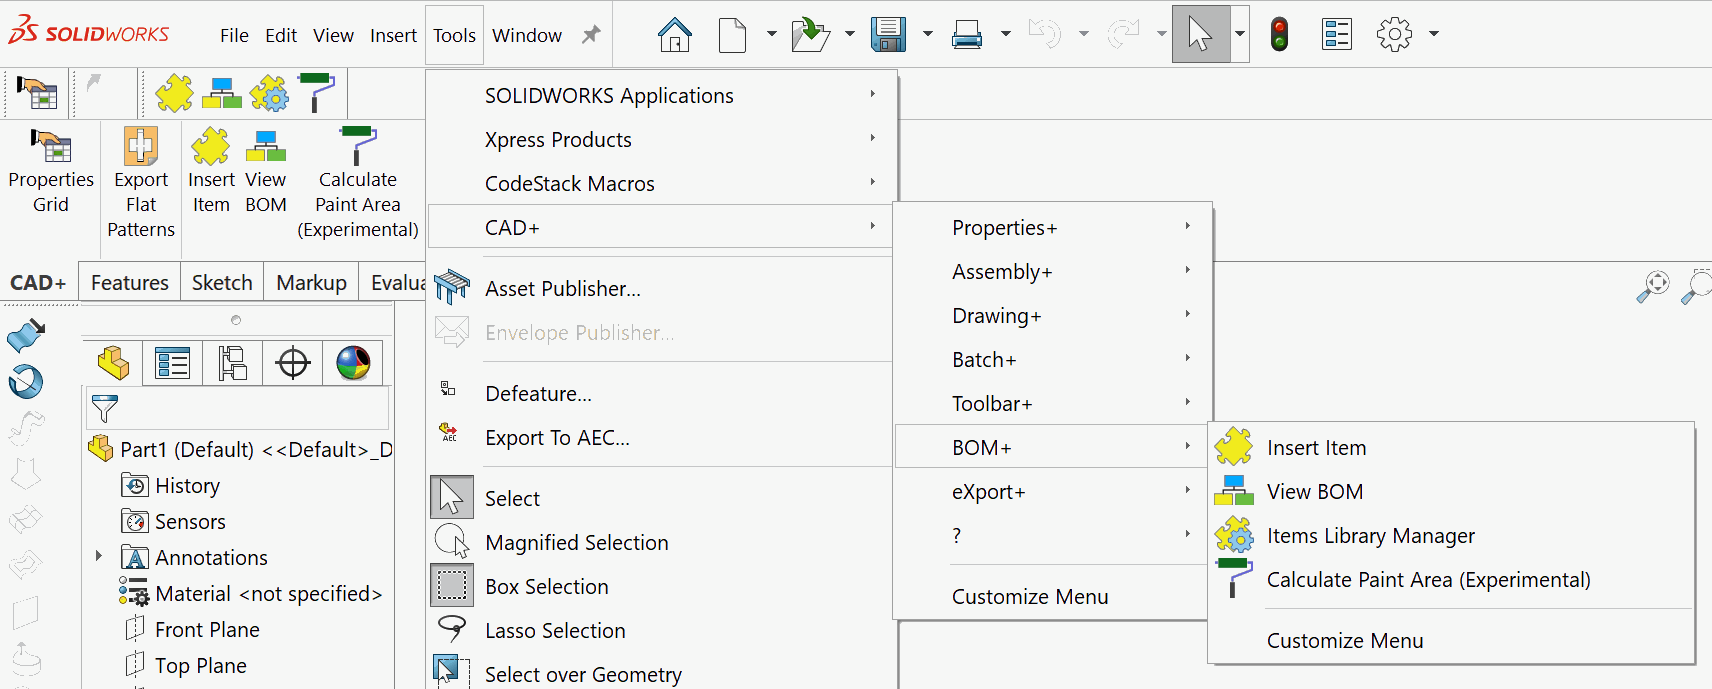Expand the Properties+ submenu

click(x=1052, y=228)
